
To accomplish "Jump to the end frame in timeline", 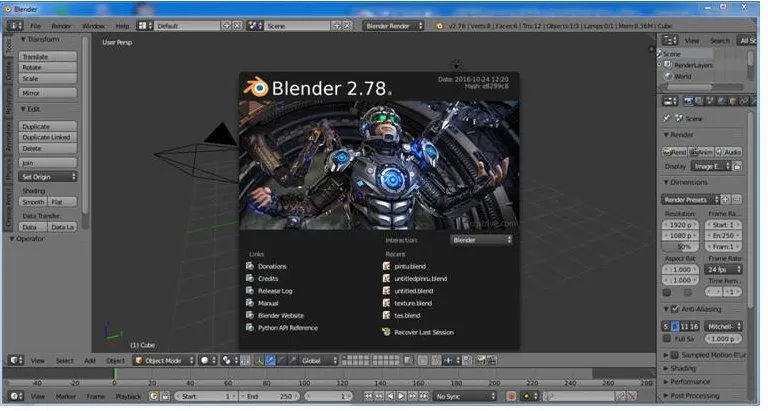I will point(424,396).
